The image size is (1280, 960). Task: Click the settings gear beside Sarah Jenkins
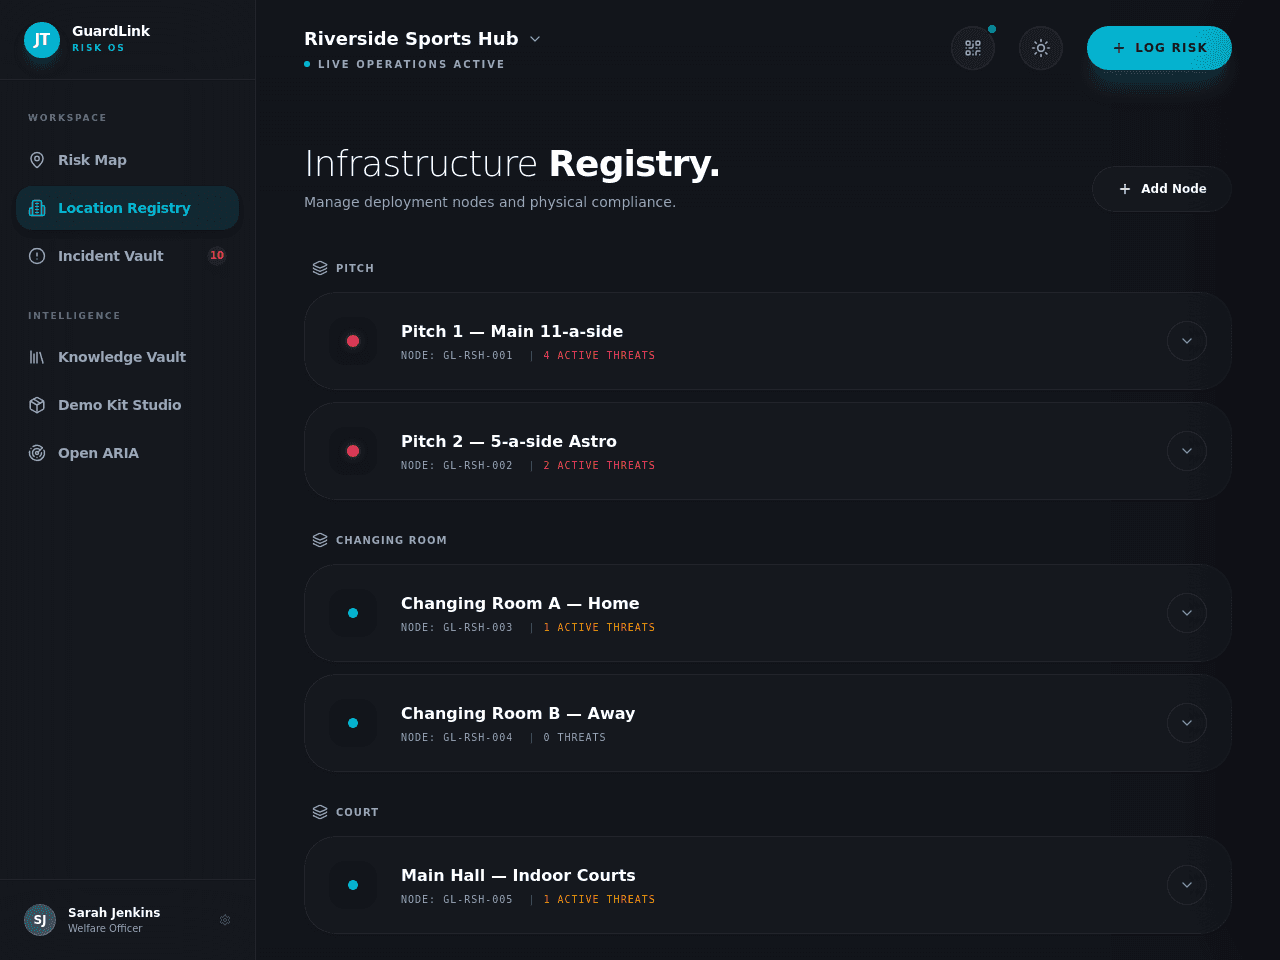[x=225, y=920]
